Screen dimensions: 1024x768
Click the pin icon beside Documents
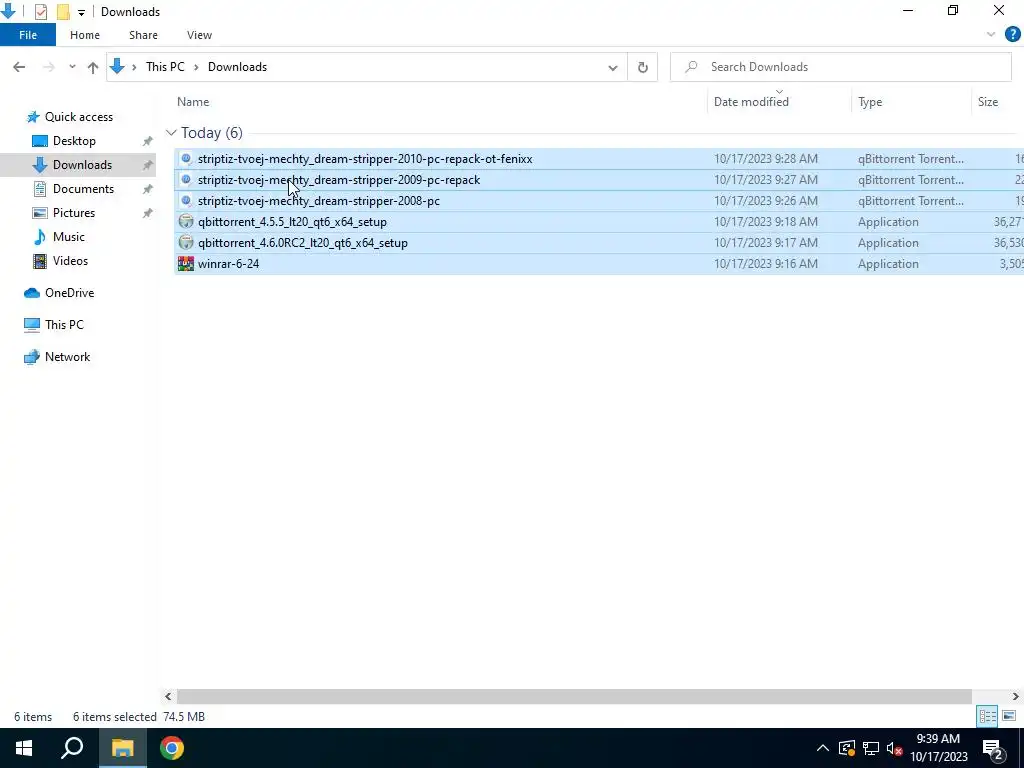pyautogui.click(x=148, y=189)
